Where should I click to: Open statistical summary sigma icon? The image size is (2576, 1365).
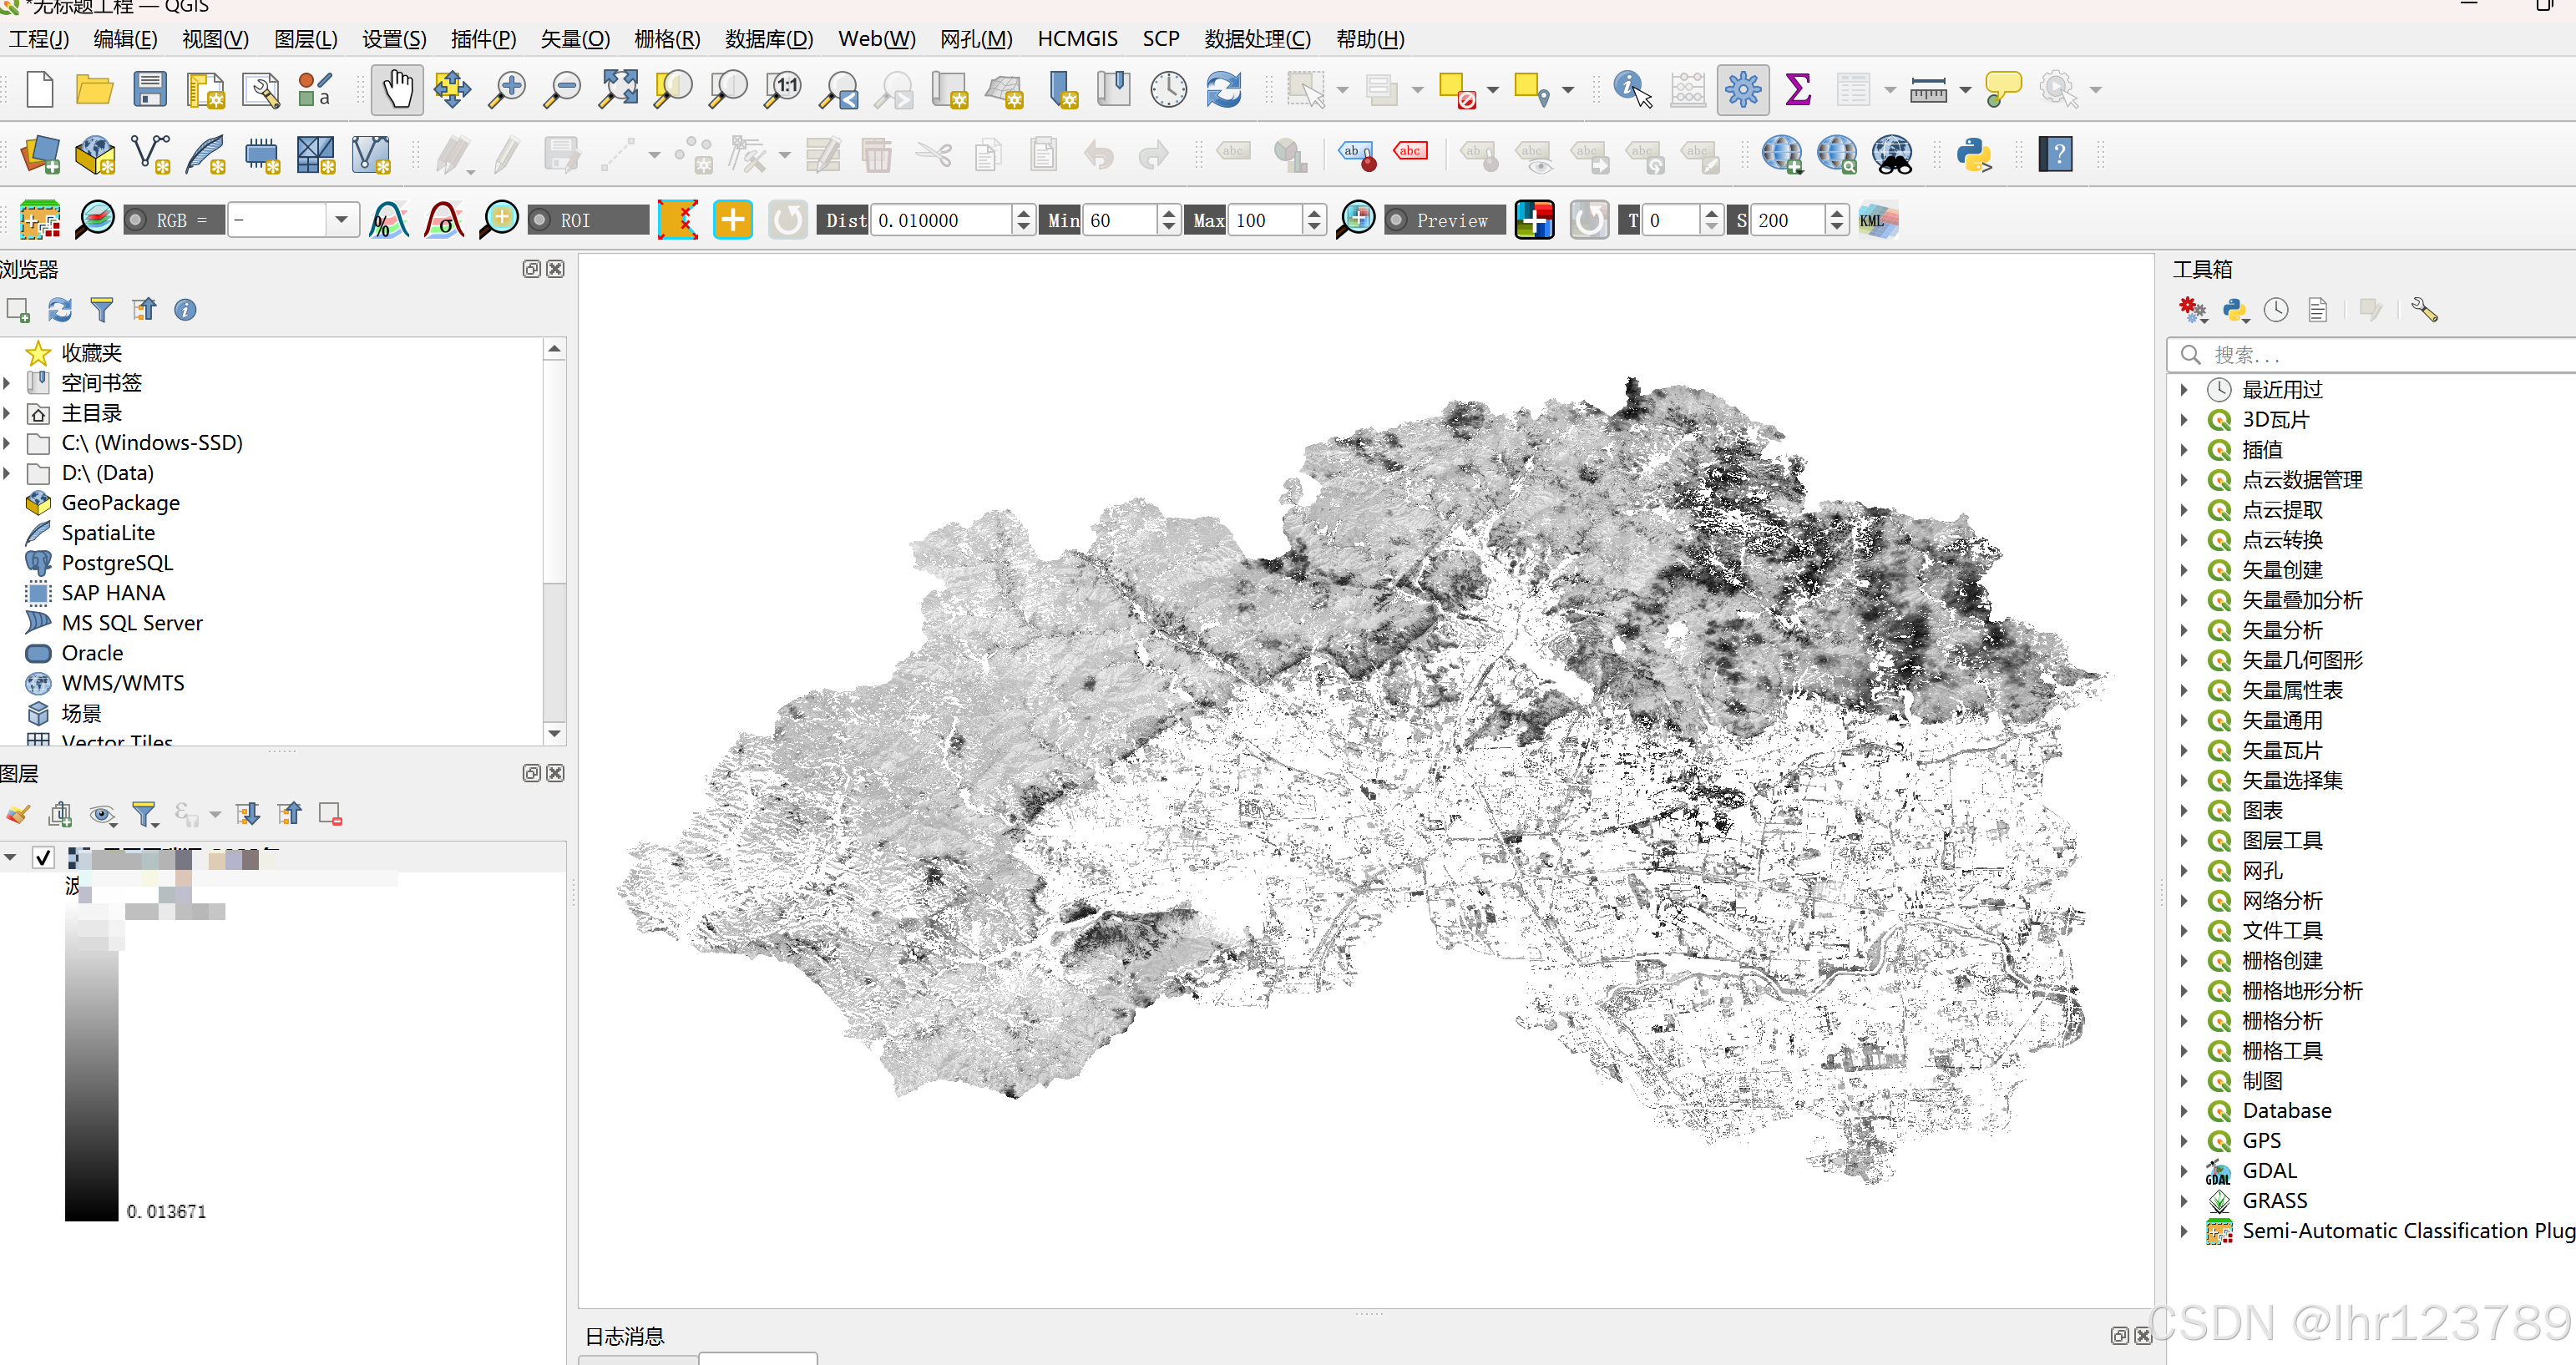click(1797, 90)
